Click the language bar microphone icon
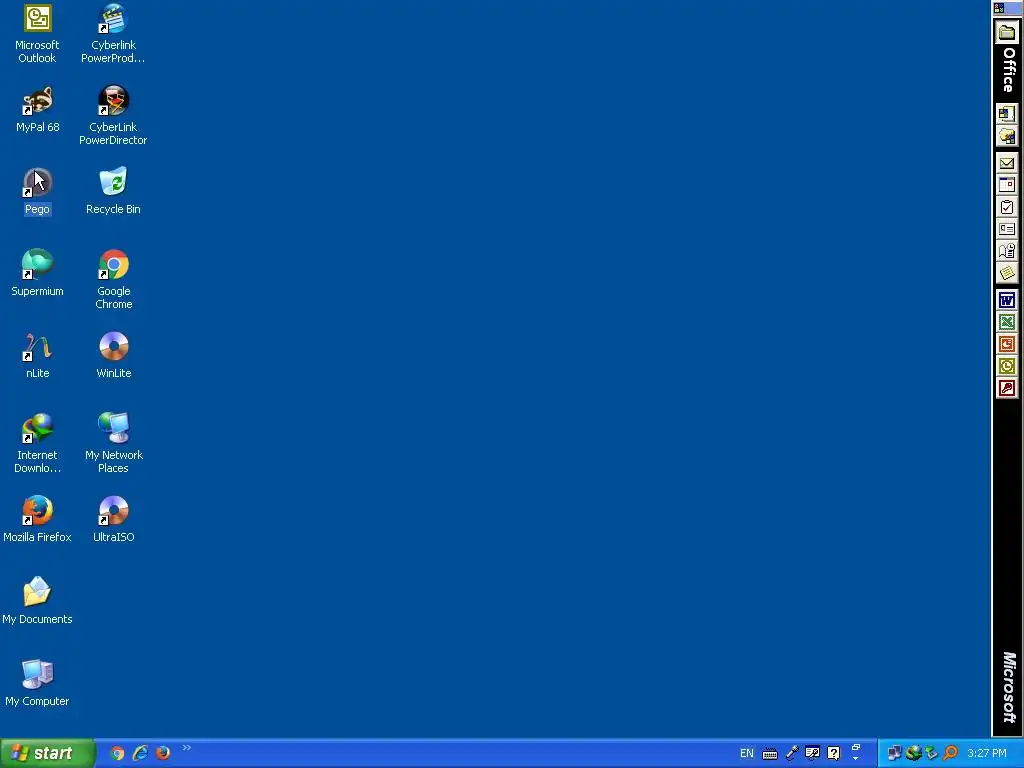 coord(792,753)
